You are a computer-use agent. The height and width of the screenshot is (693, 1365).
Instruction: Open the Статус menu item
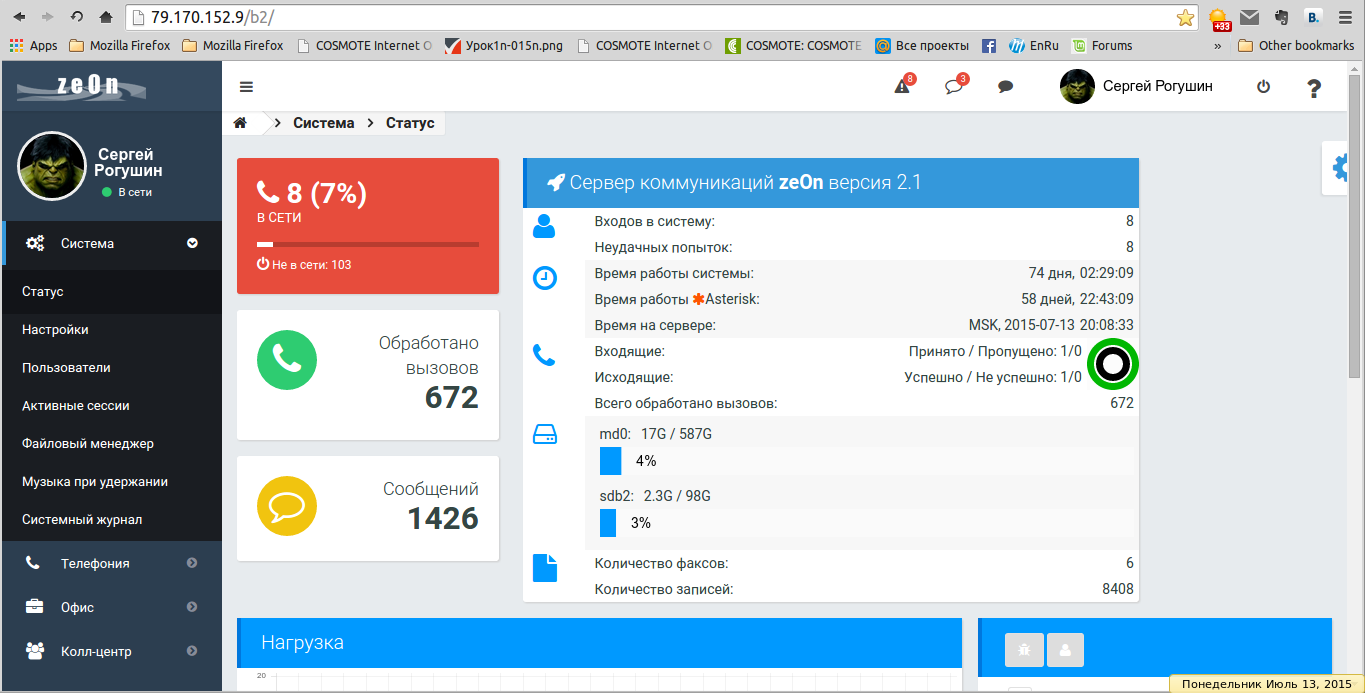(x=112, y=292)
